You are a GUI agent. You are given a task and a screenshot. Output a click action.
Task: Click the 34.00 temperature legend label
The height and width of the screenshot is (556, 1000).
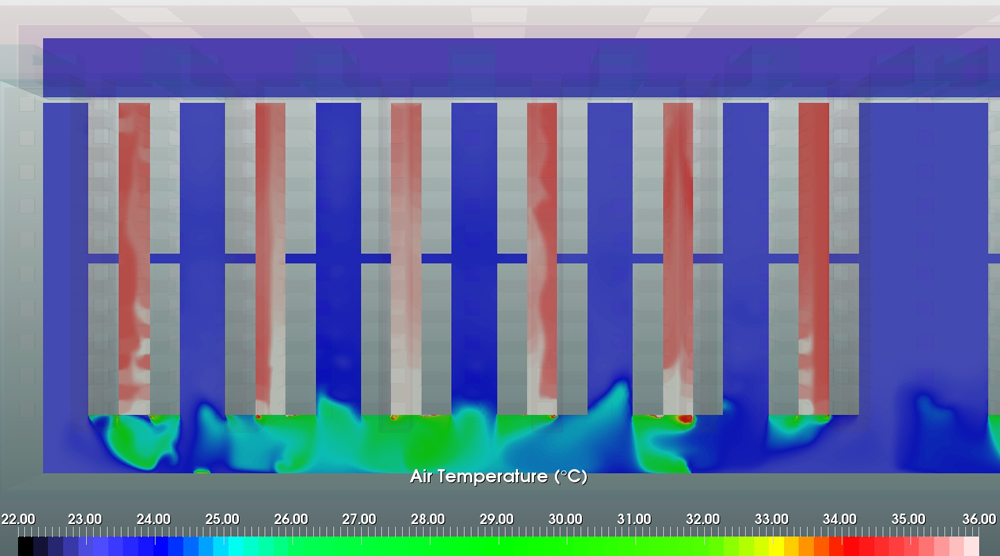840,519
